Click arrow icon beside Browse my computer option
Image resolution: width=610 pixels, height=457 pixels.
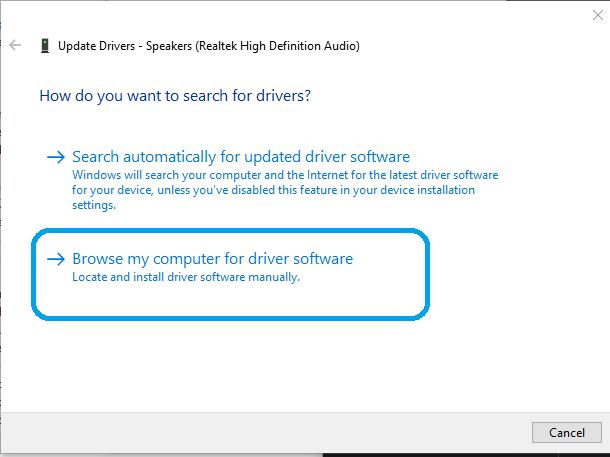pos(56,259)
